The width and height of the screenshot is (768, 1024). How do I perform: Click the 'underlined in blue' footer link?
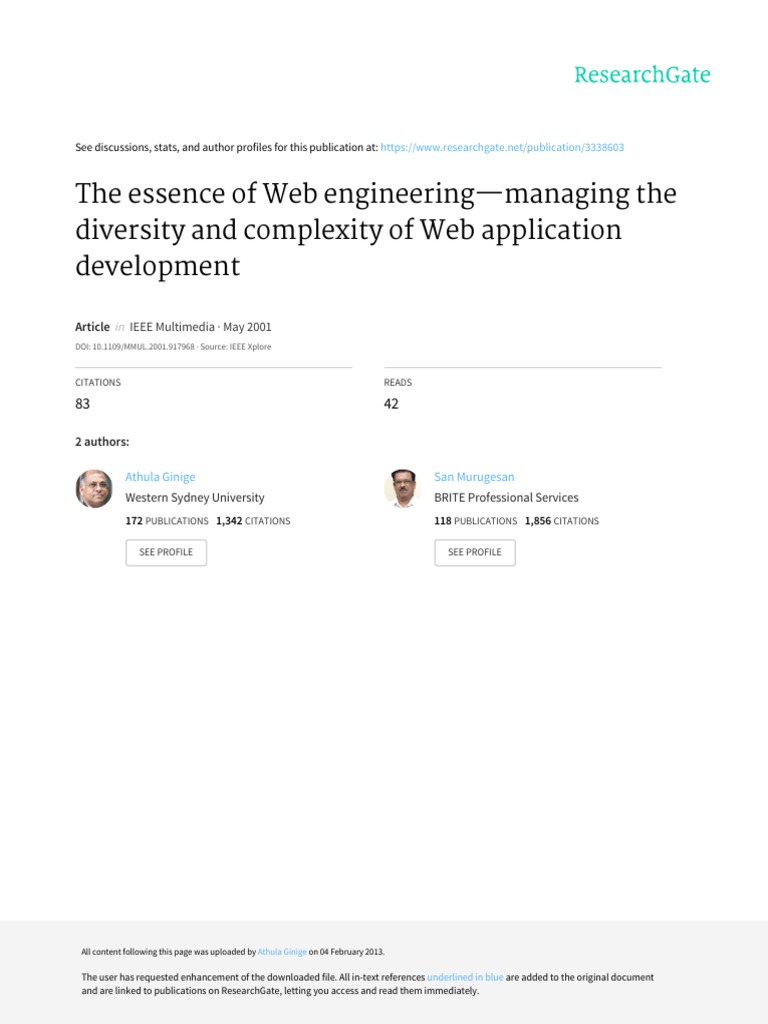pyautogui.click(x=465, y=977)
